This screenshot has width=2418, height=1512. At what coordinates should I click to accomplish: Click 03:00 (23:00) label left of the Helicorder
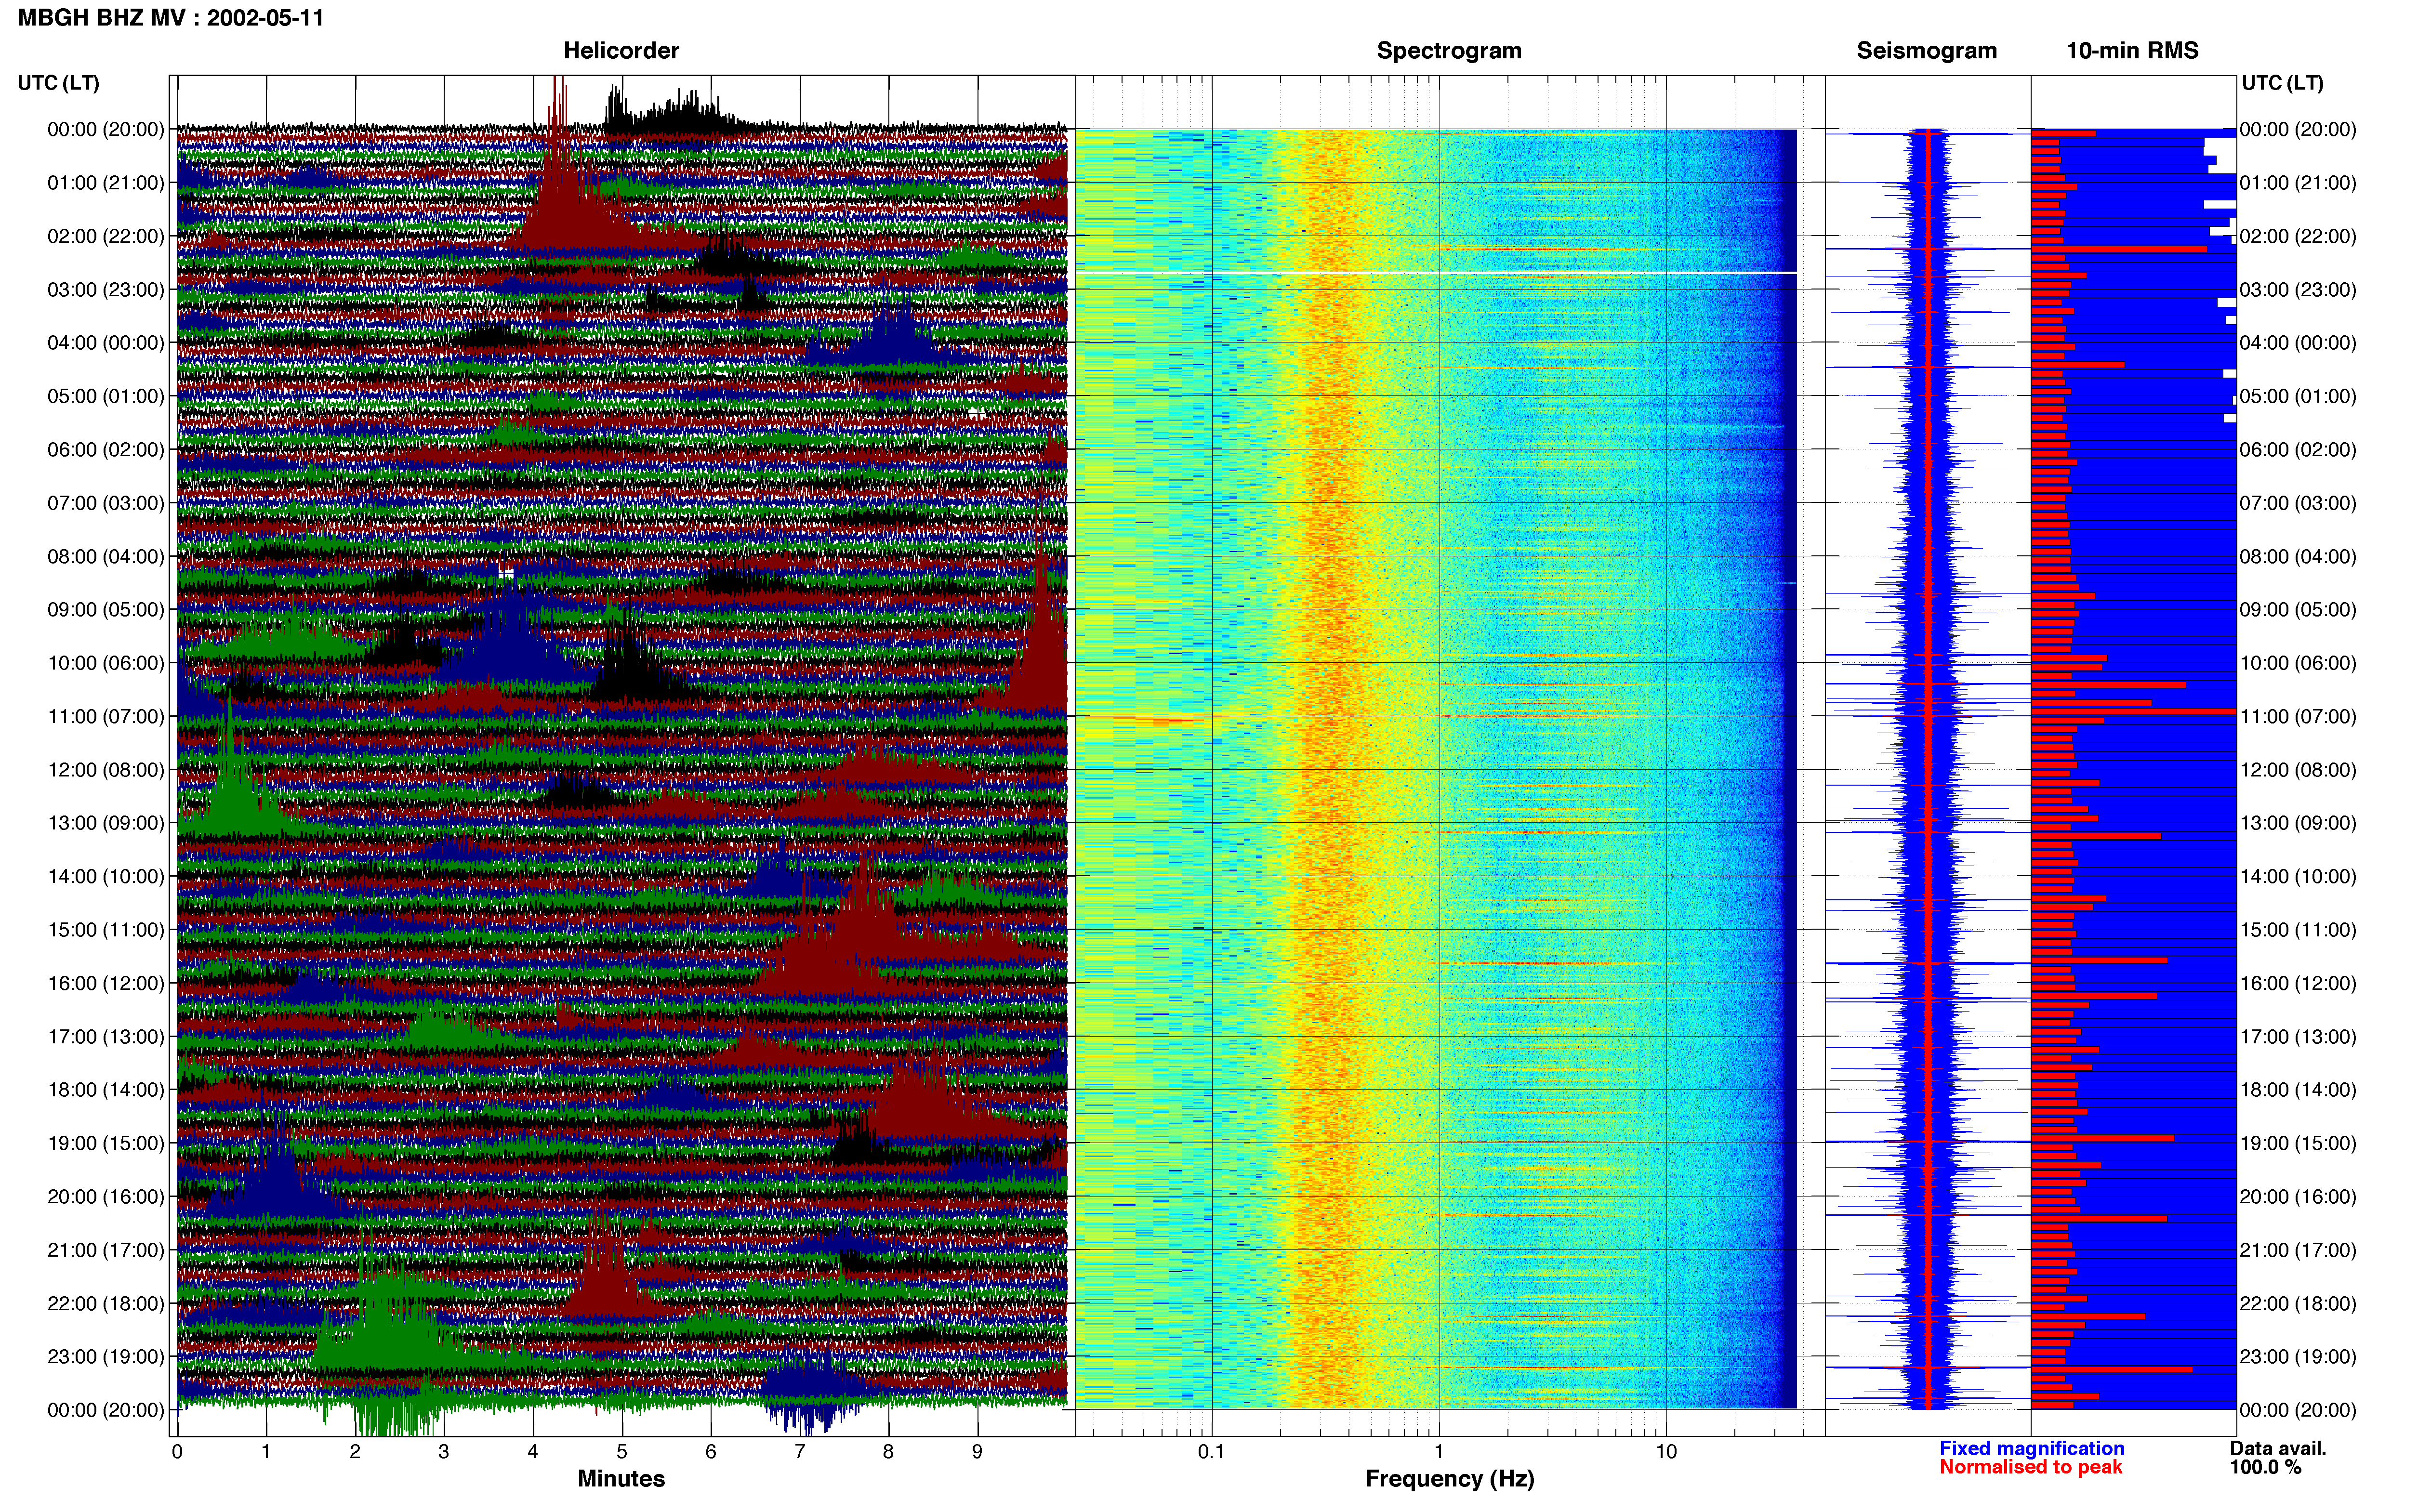pyautogui.click(x=106, y=290)
